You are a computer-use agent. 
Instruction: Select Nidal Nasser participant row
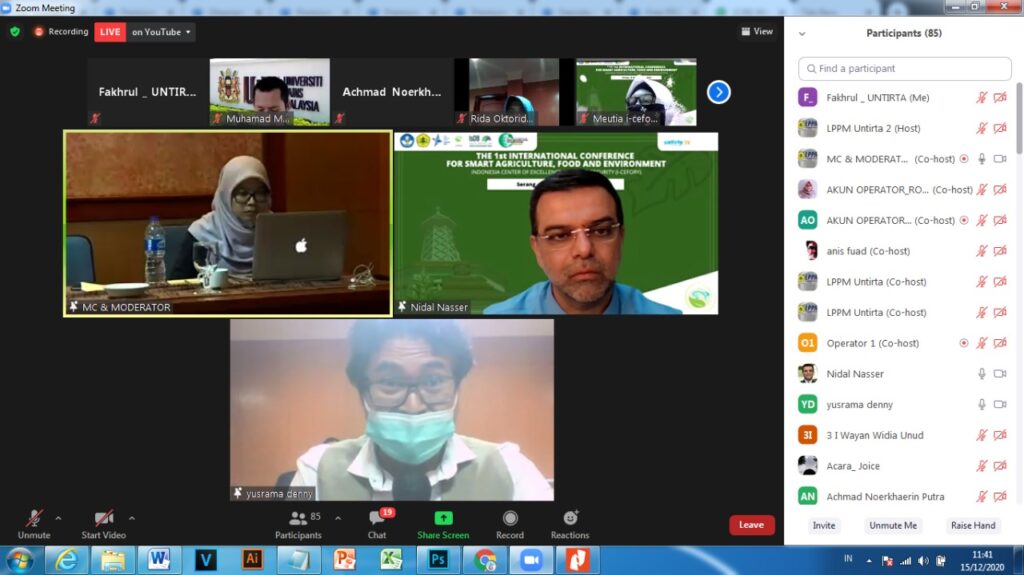point(904,374)
